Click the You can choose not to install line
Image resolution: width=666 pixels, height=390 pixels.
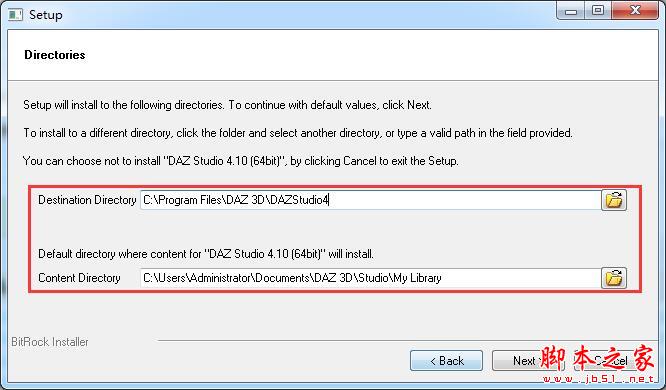point(241,161)
